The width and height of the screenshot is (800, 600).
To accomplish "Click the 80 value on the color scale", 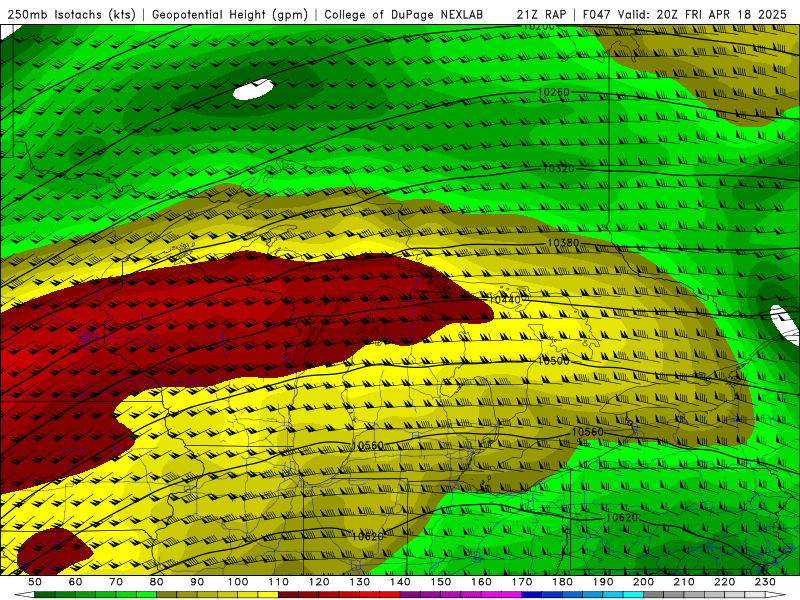I will point(157,582).
